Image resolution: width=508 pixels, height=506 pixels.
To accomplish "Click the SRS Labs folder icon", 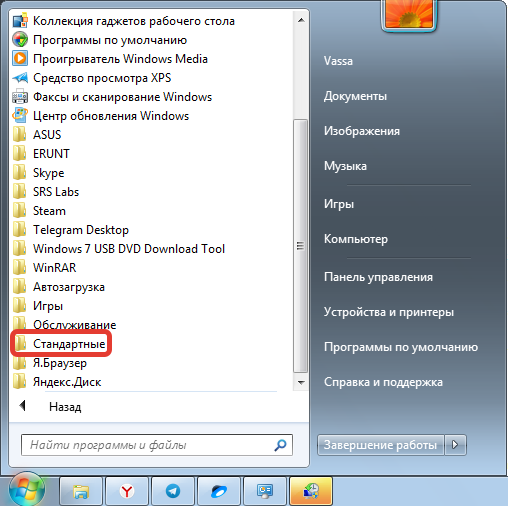I will [20, 192].
